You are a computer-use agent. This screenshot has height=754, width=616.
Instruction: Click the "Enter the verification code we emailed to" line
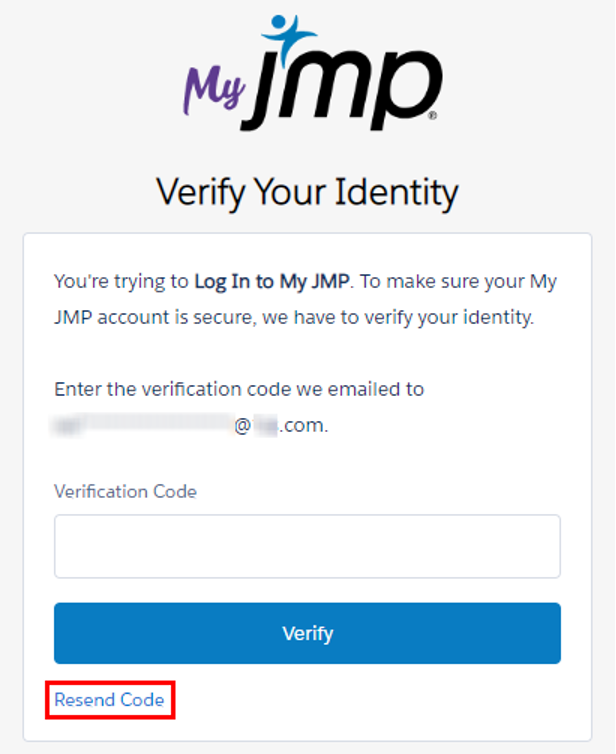[x=239, y=389]
